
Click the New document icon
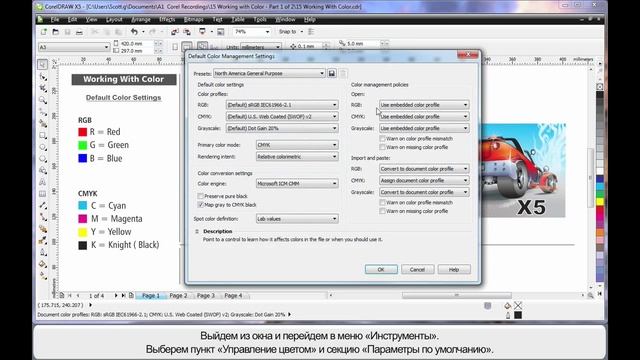(x=44, y=32)
